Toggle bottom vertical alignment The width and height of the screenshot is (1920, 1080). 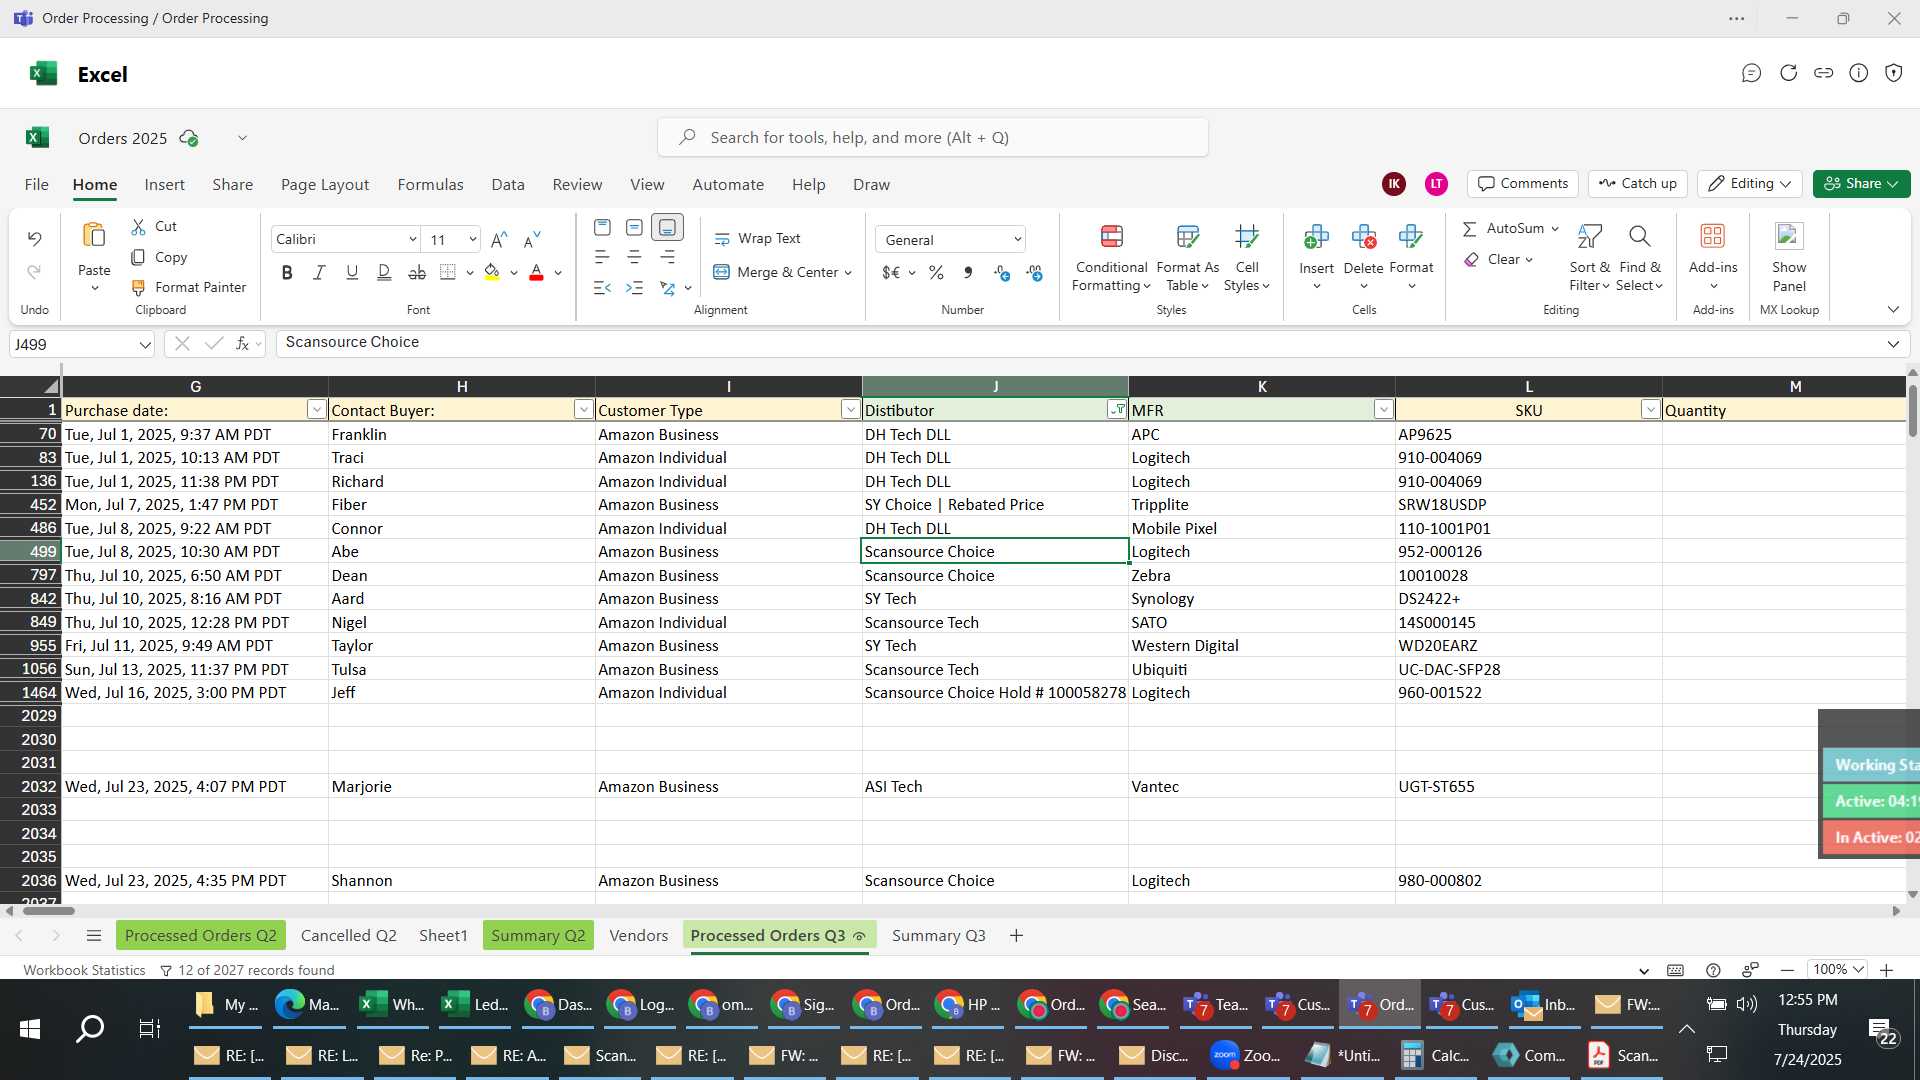(x=667, y=227)
